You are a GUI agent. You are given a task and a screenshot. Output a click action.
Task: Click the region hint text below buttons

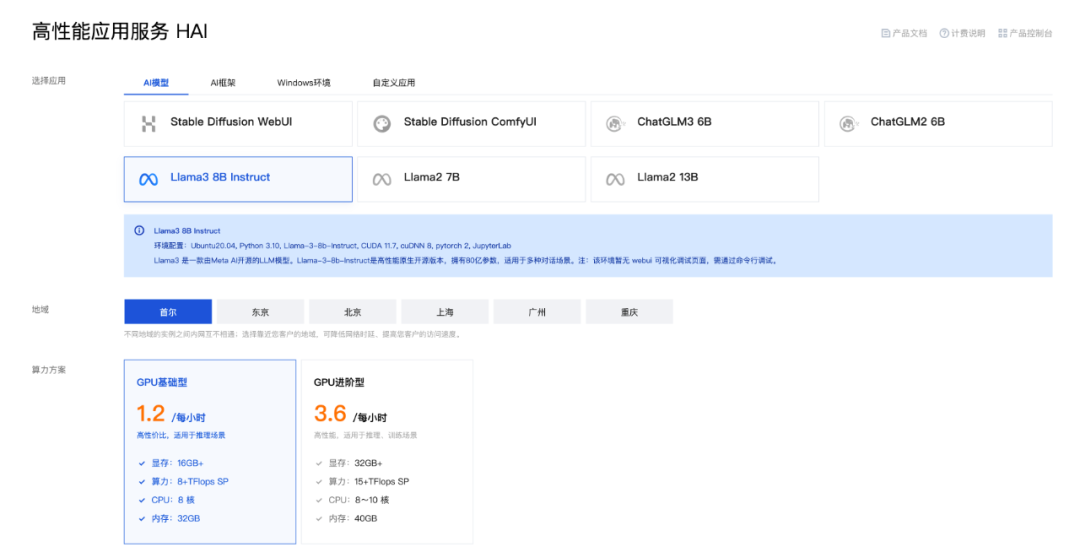coord(293,335)
